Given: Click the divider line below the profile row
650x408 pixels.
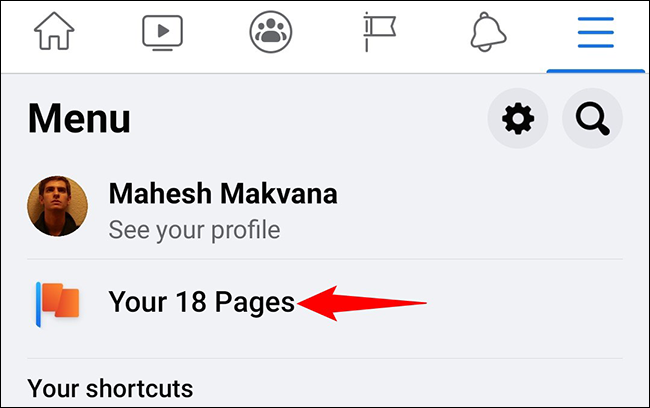Looking at the screenshot, I should click(325, 259).
